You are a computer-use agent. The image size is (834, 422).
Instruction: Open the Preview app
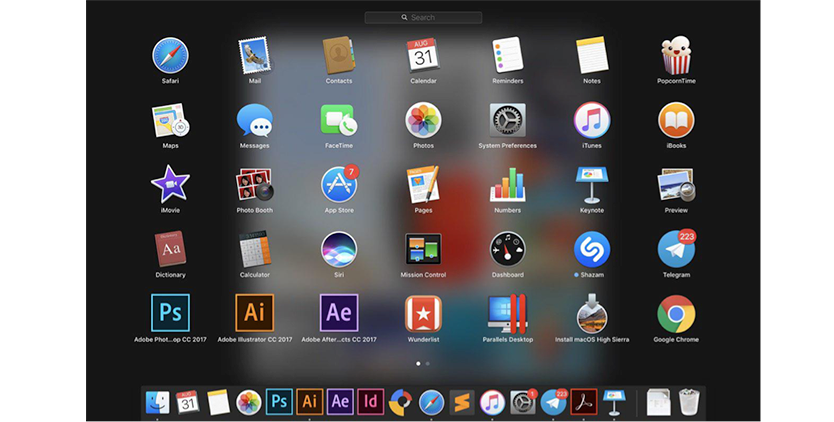click(676, 184)
